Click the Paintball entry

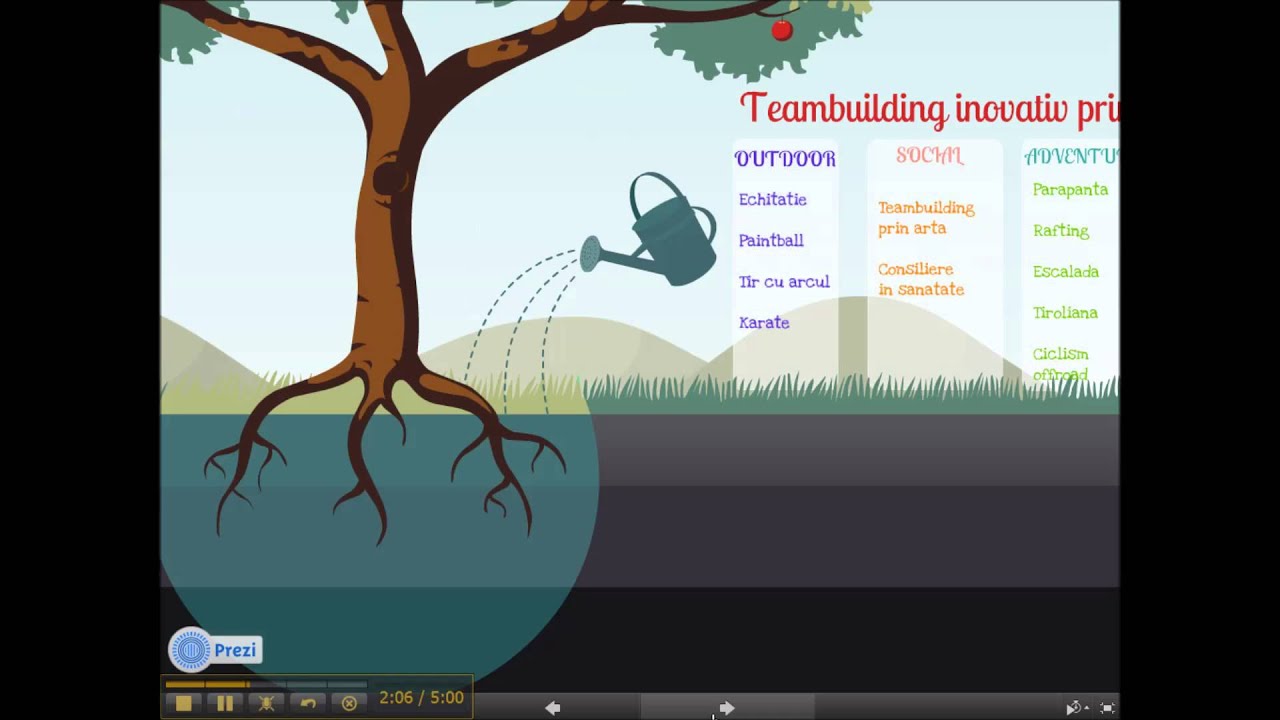(771, 241)
